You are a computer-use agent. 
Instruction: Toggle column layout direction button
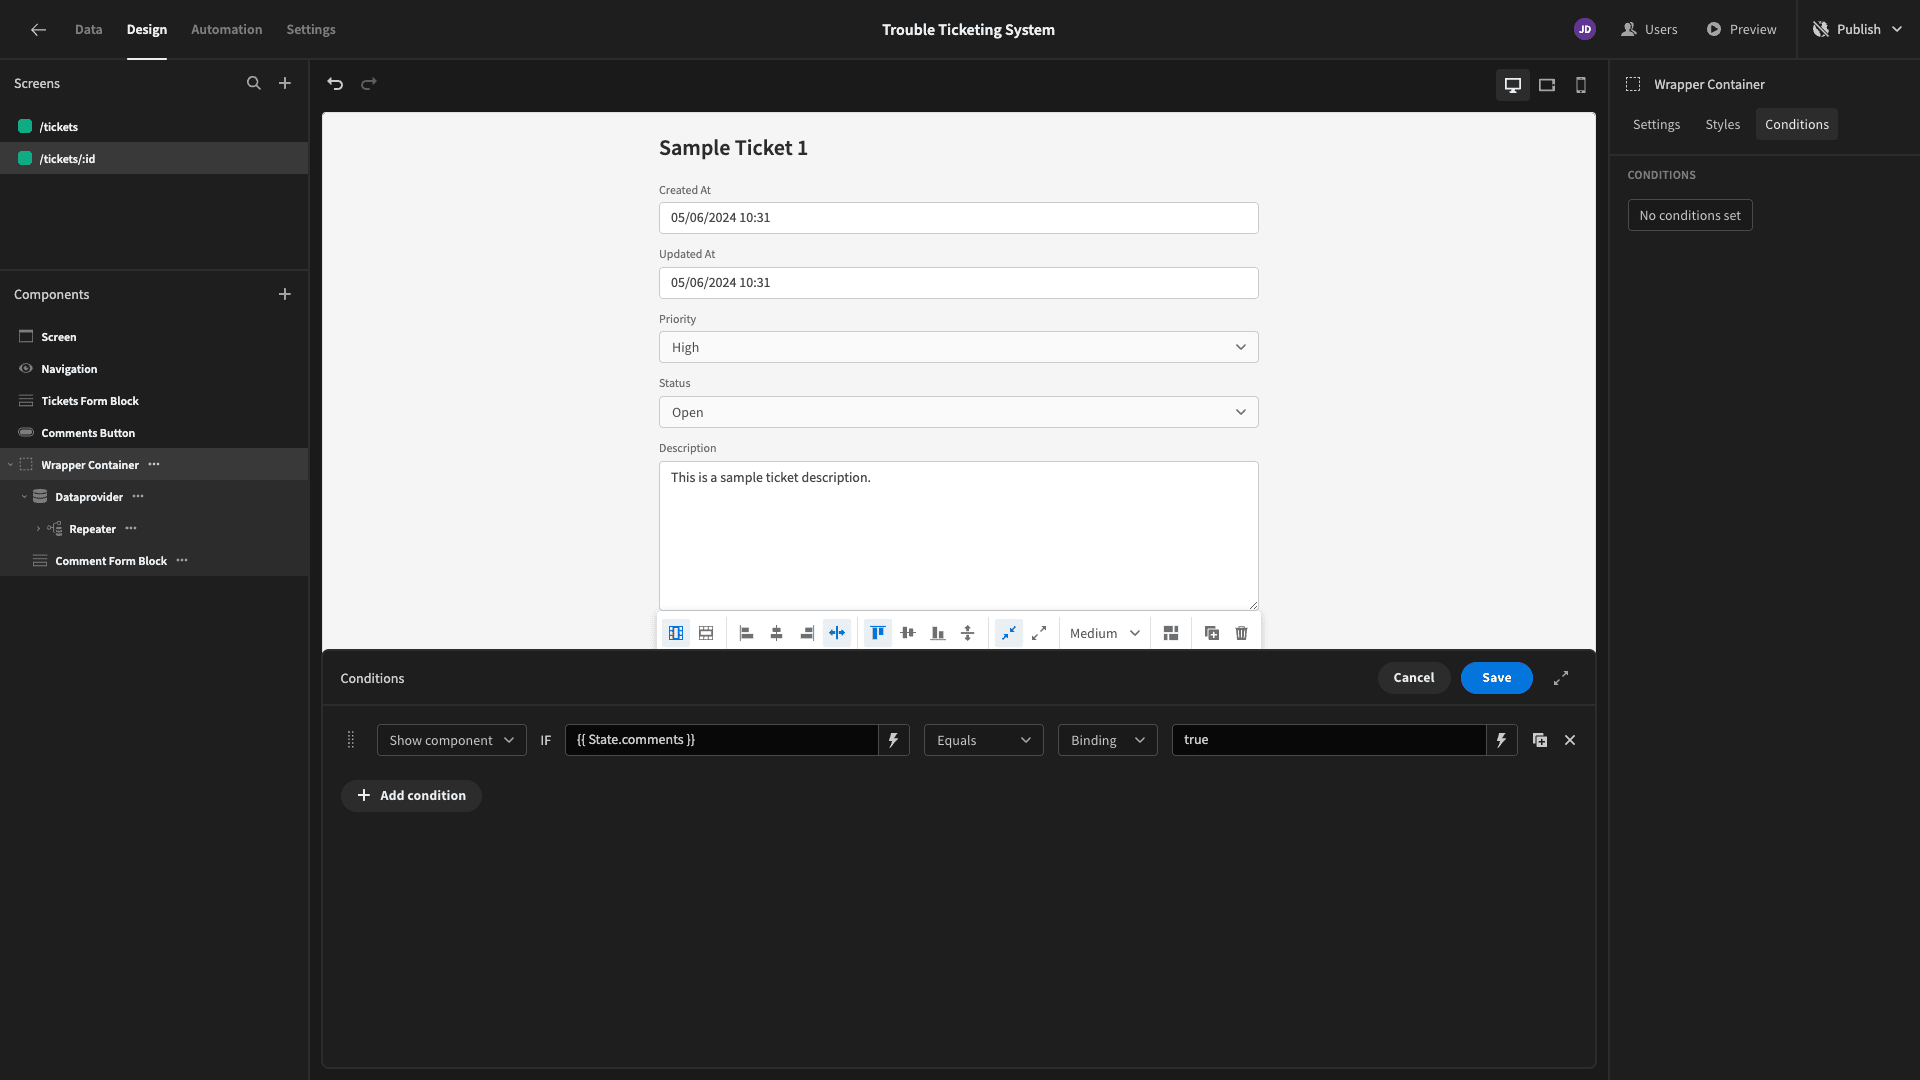(x=676, y=633)
